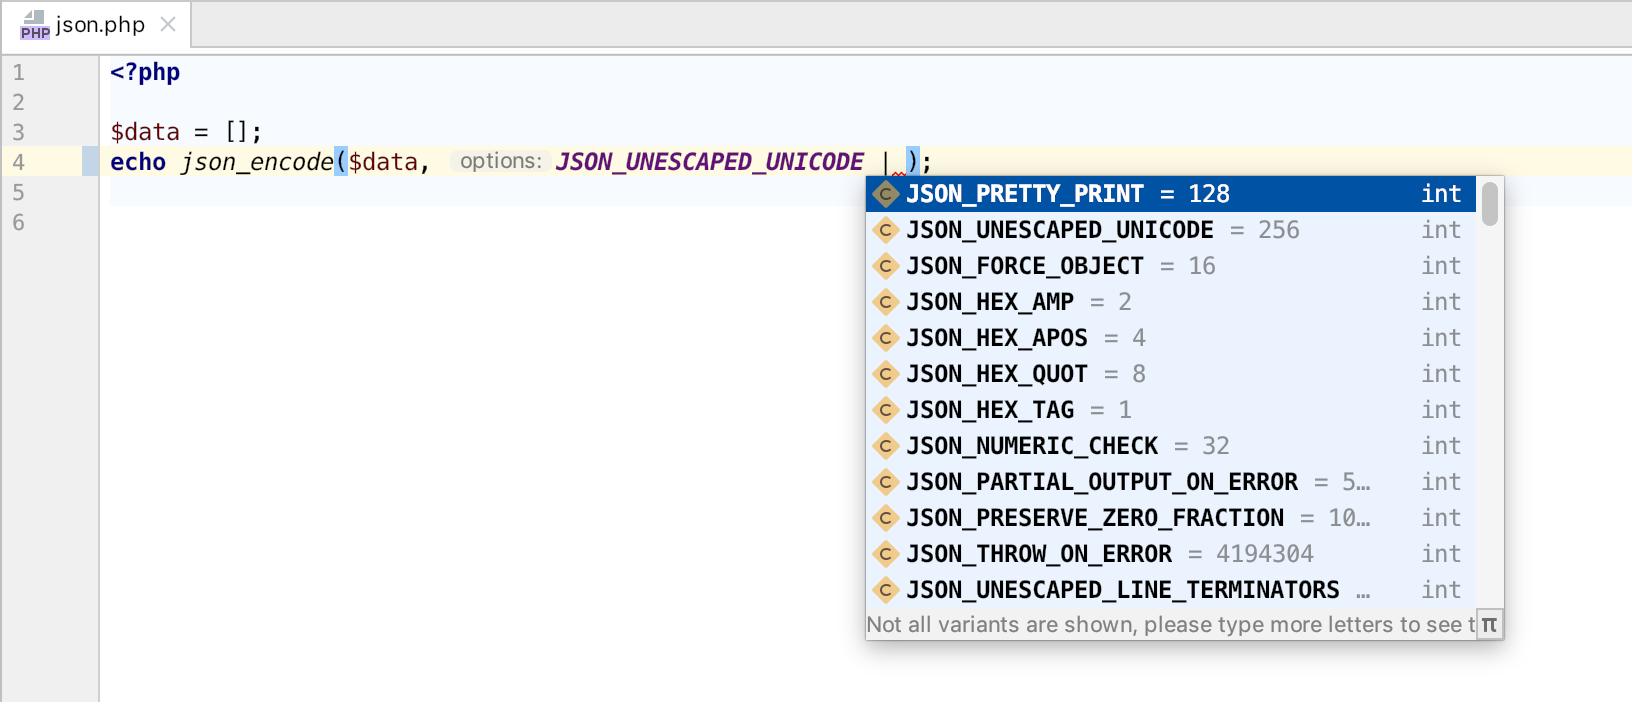Open the pi quick-settings icon in popup footer

tap(1489, 625)
